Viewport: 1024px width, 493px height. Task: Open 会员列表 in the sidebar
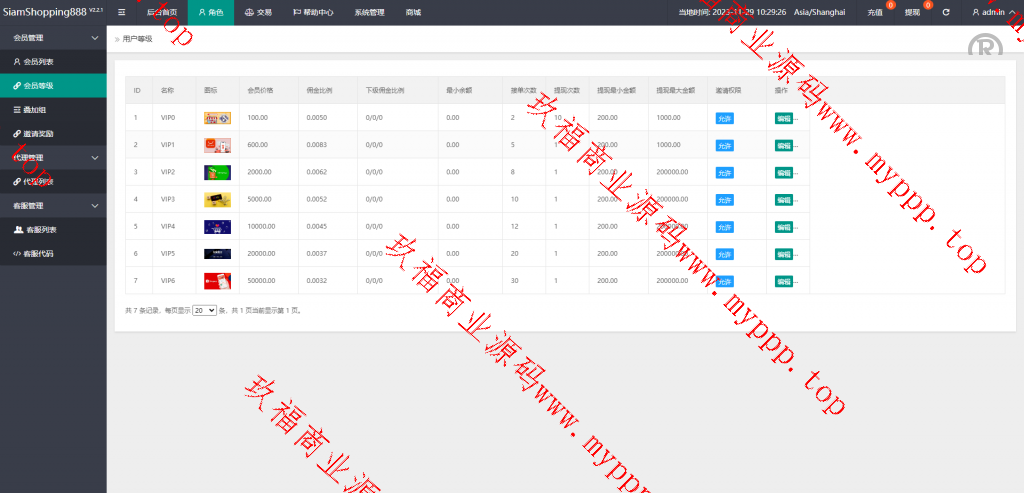tap(38, 62)
